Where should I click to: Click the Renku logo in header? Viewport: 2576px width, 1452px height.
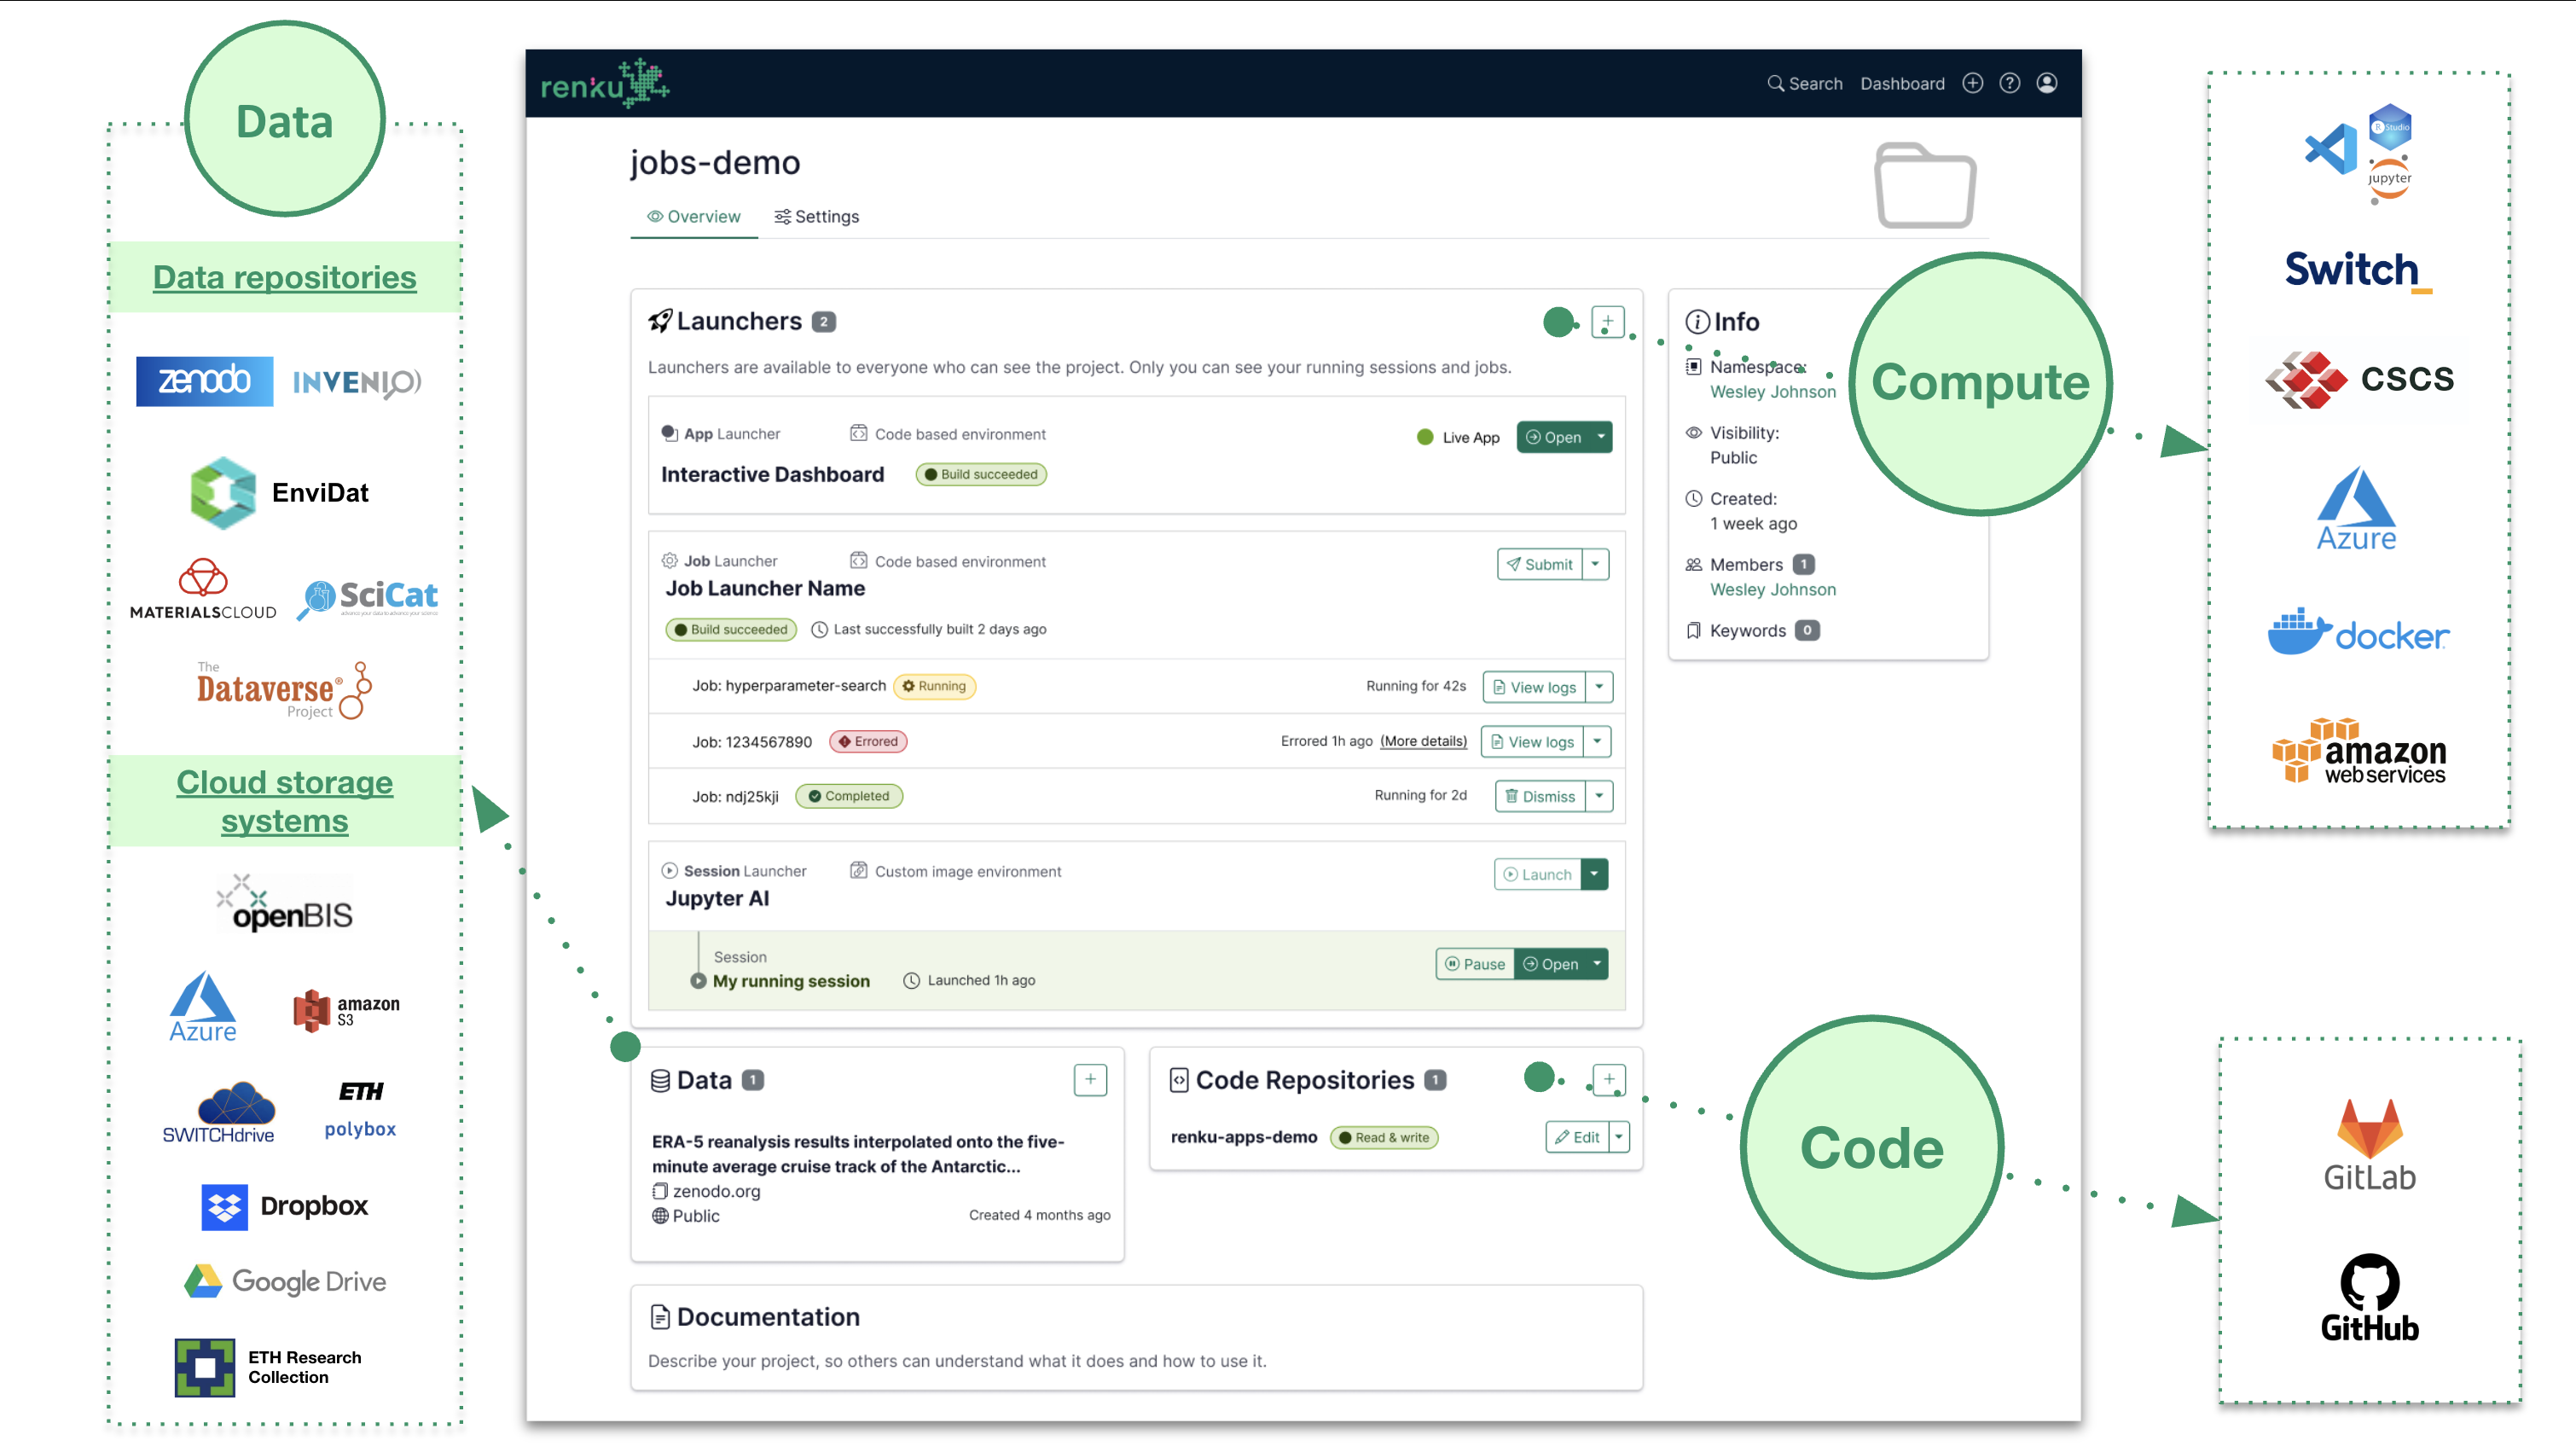pyautogui.click(x=604, y=83)
